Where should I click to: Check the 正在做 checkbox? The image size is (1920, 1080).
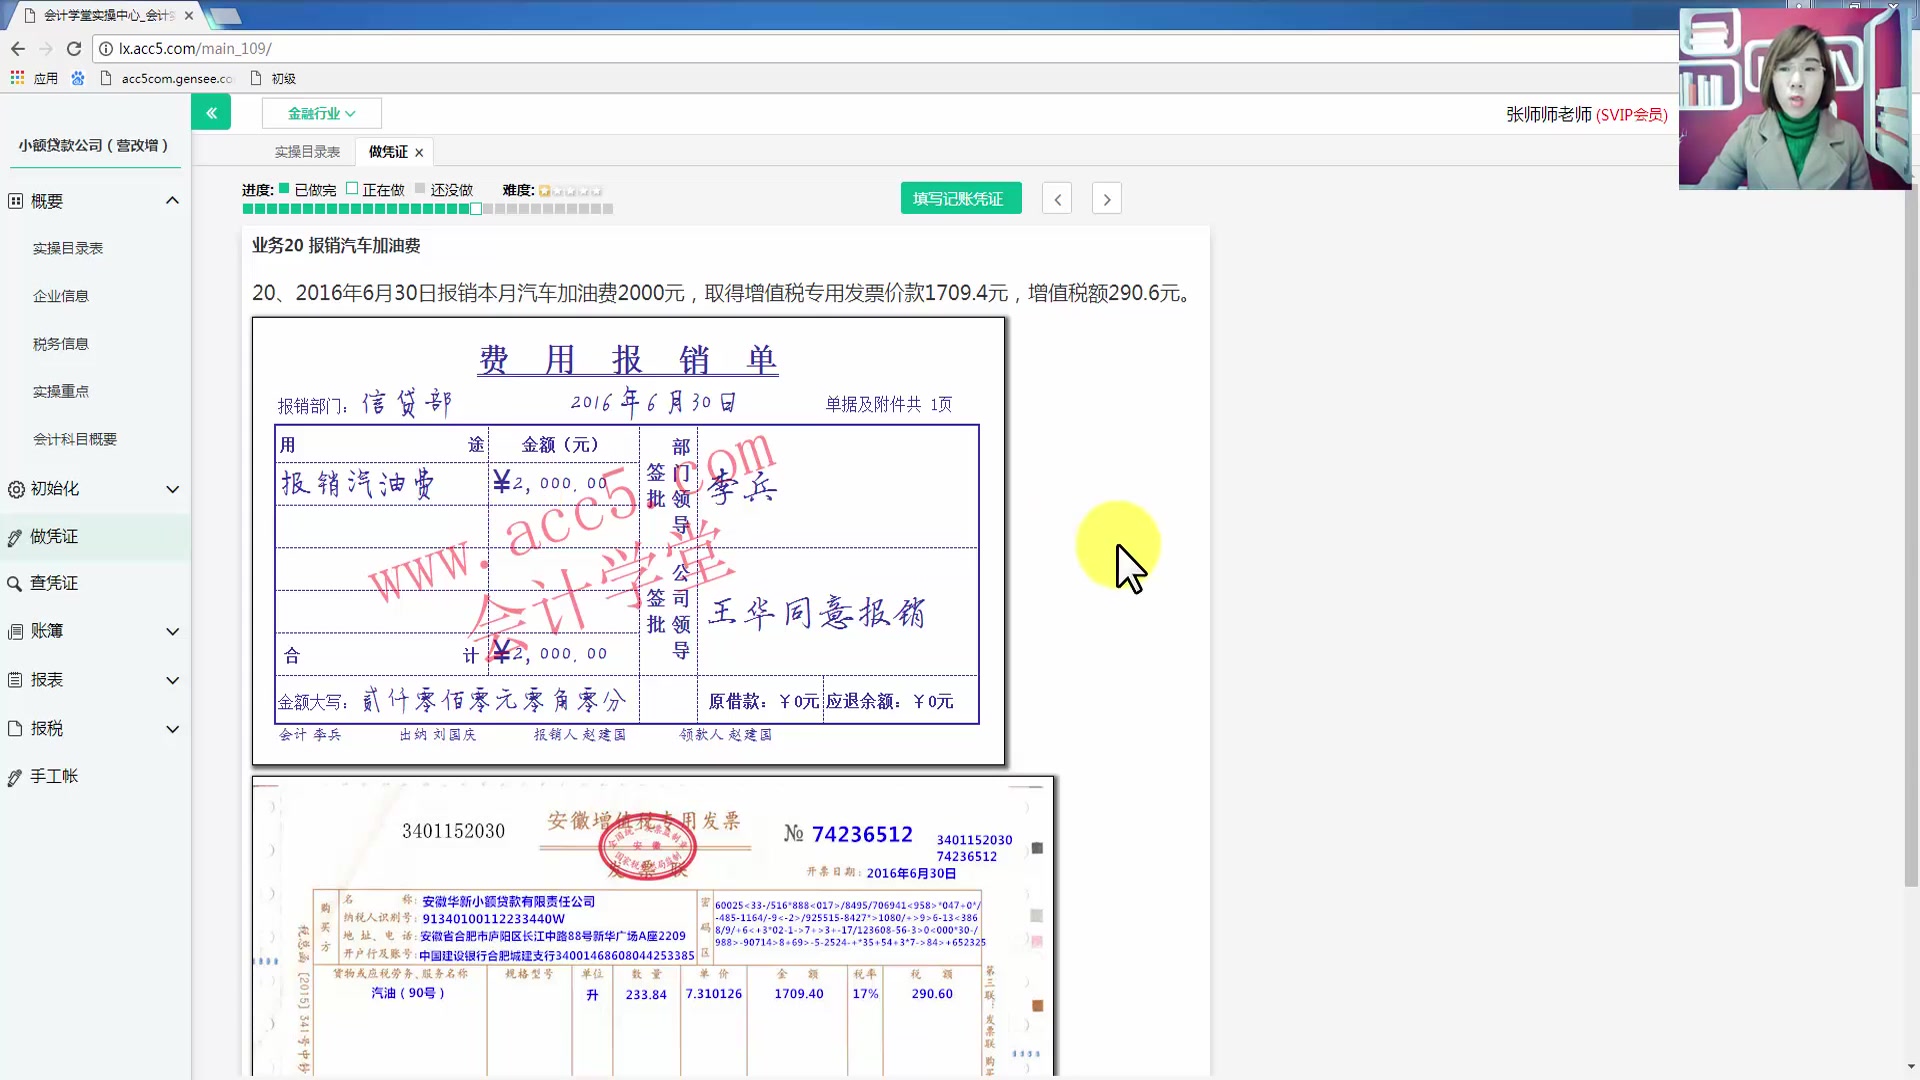click(x=352, y=188)
